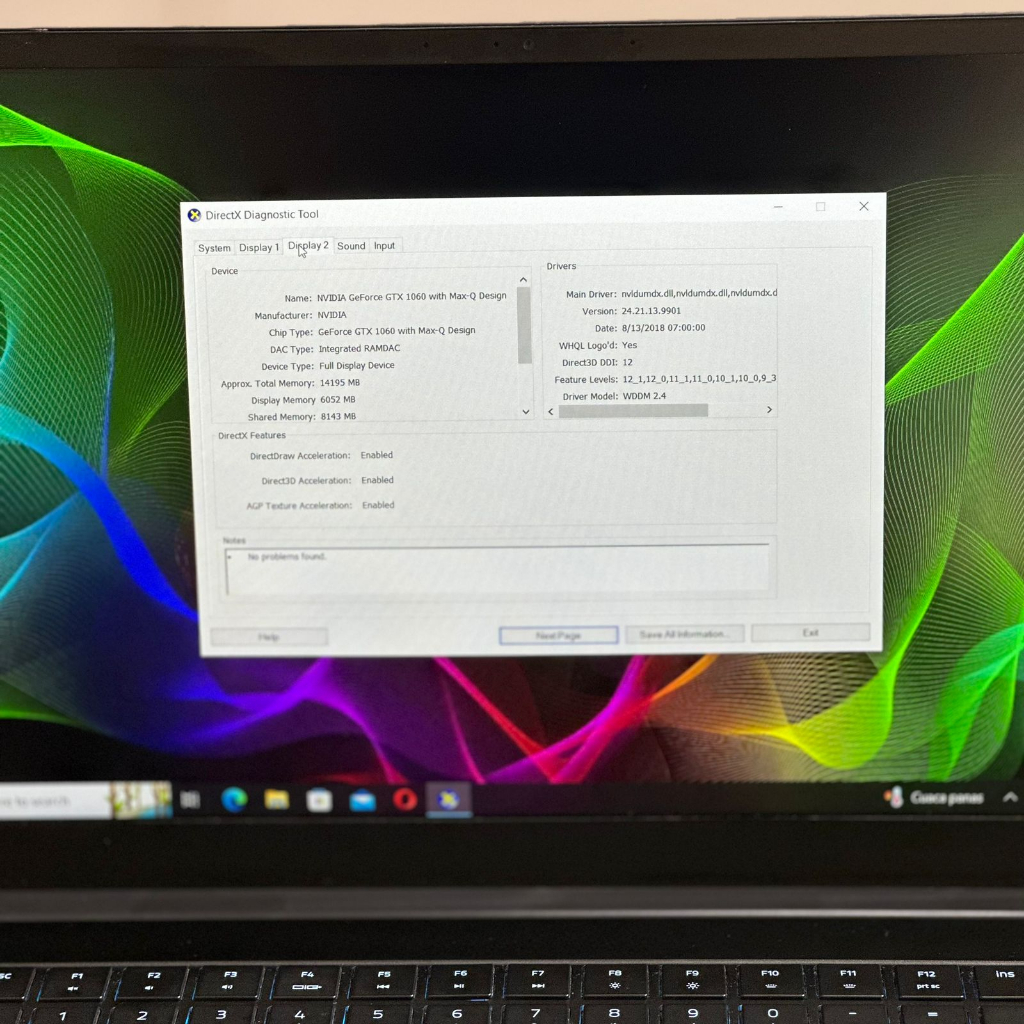Launch the Opera browser from the taskbar
The width and height of the screenshot is (1024, 1024).
pyautogui.click(x=405, y=799)
